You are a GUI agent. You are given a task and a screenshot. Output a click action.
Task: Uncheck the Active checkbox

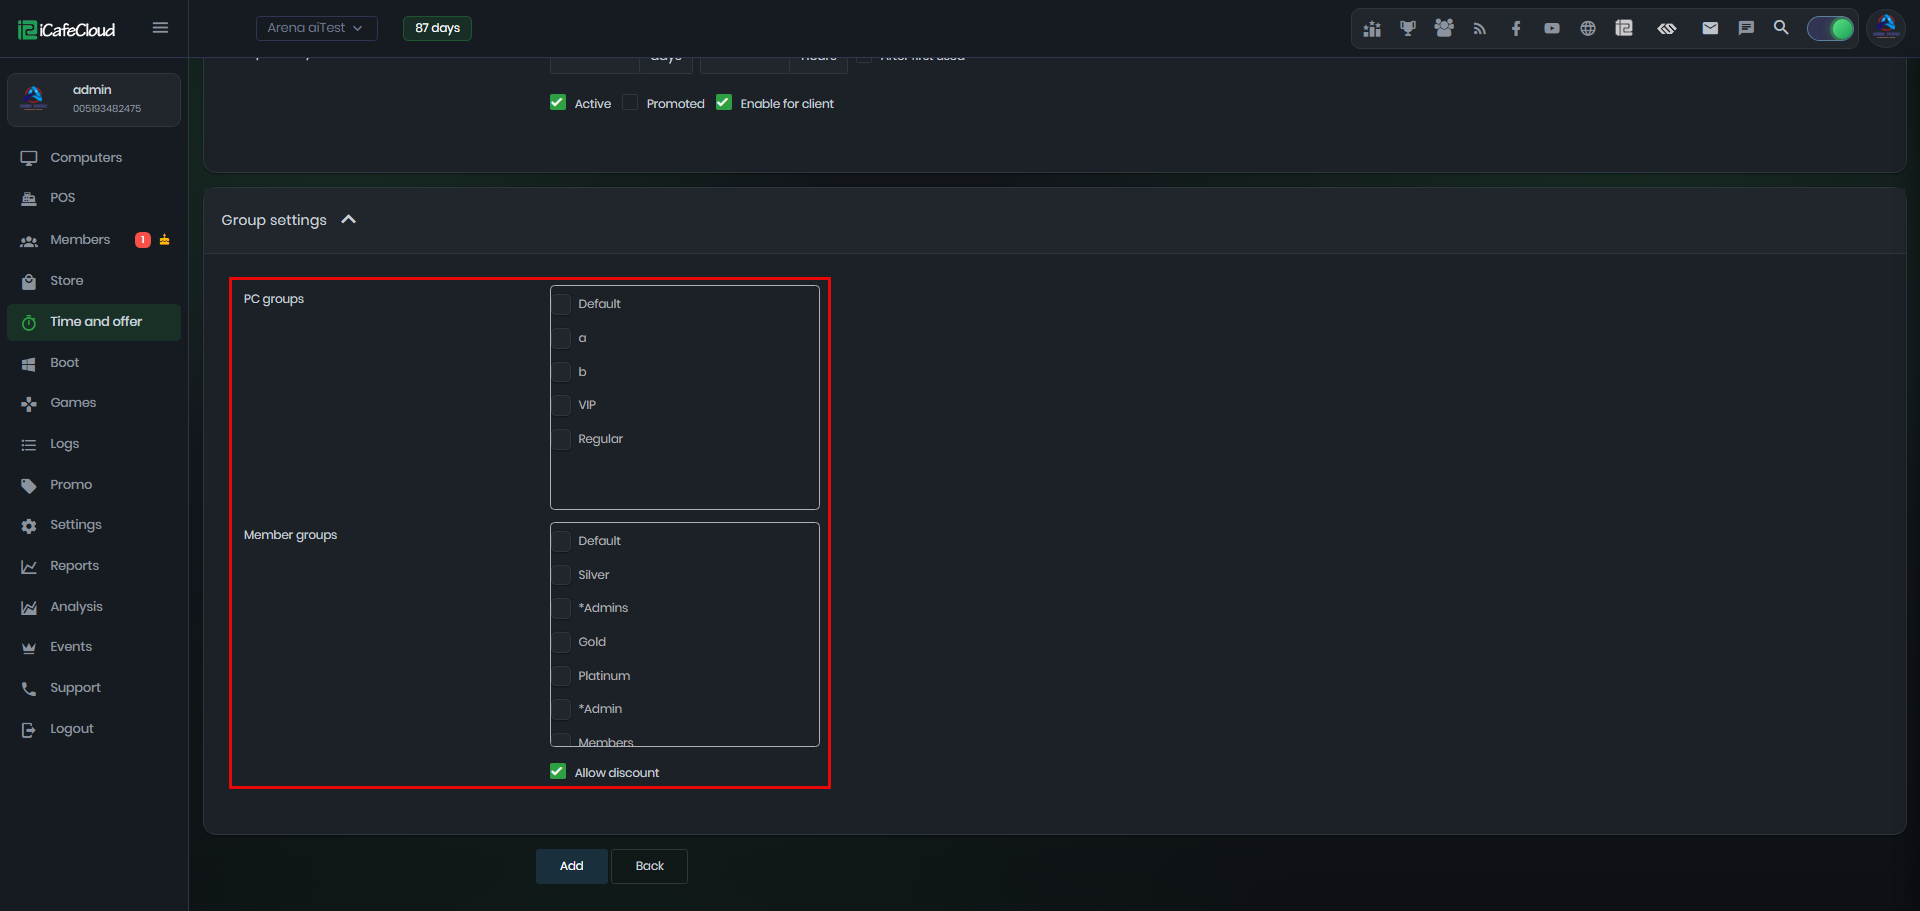point(558,102)
